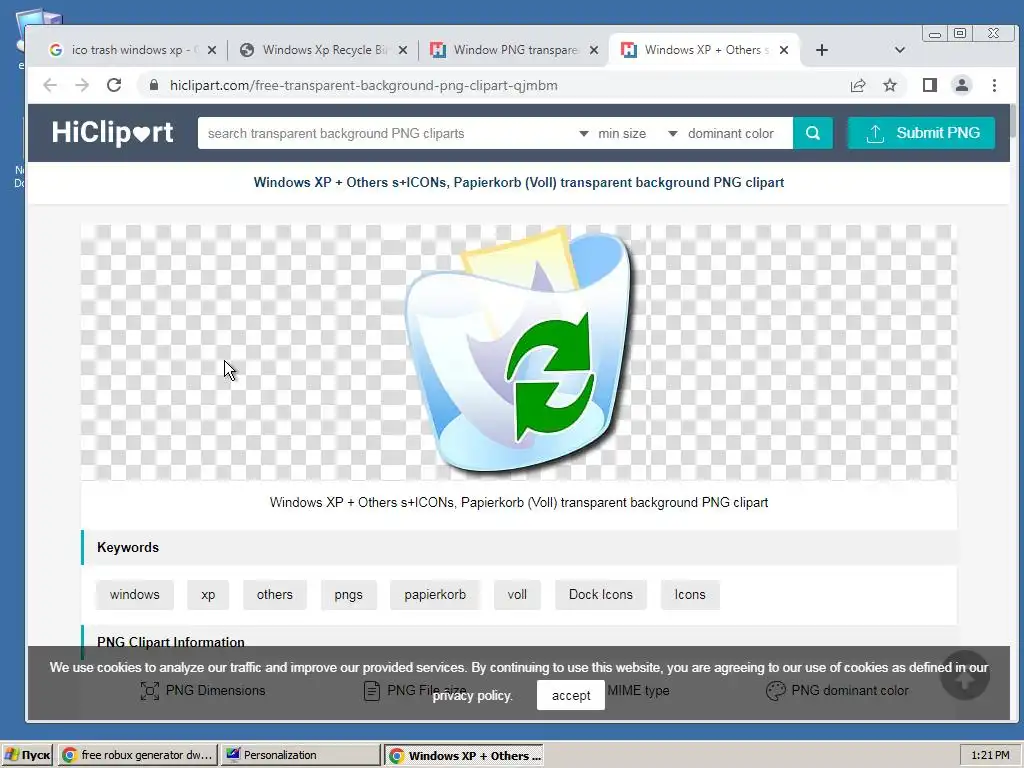Select the 'voll' keyword tag
Viewport: 1024px width, 768px height.
pos(517,595)
